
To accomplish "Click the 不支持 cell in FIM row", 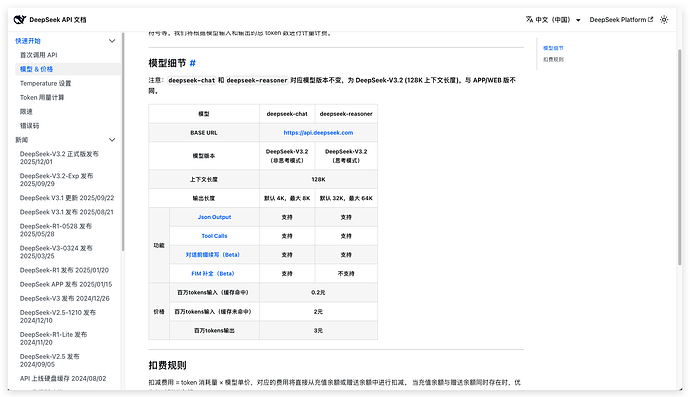I will (x=346, y=274).
